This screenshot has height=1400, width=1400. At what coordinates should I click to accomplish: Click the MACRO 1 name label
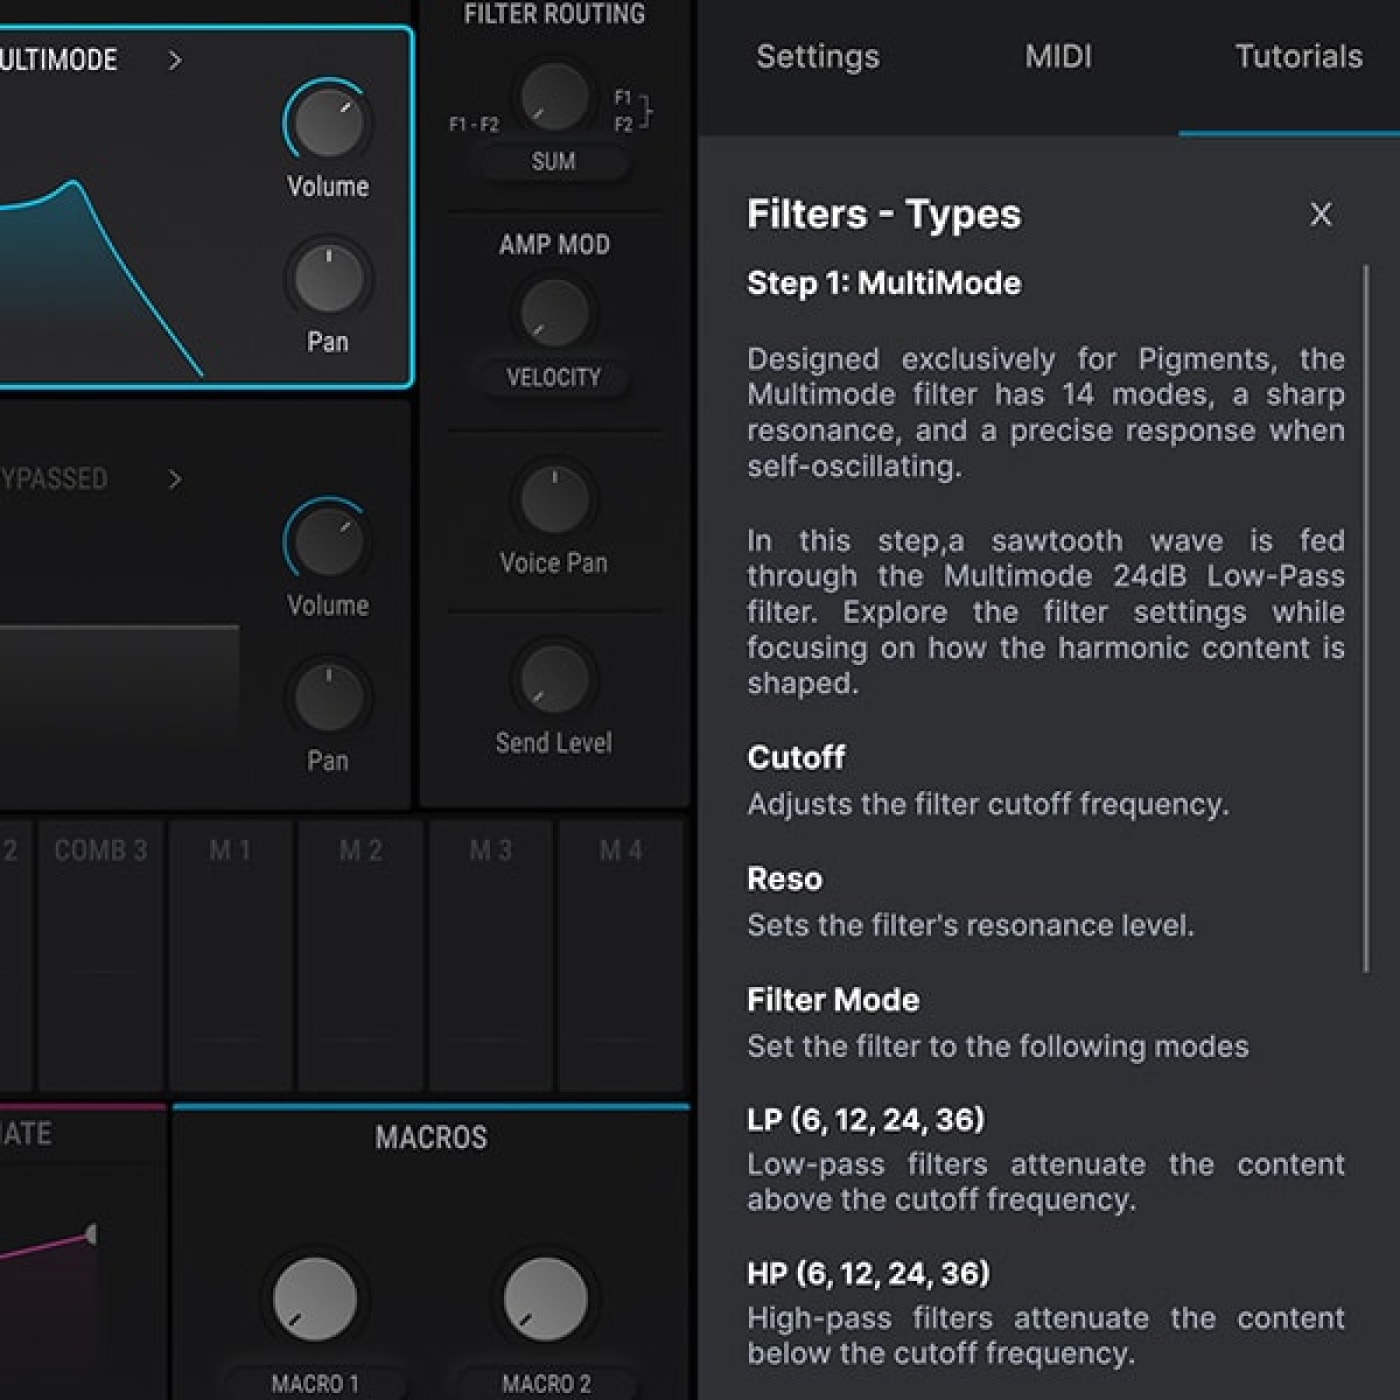click(315, 1384)
